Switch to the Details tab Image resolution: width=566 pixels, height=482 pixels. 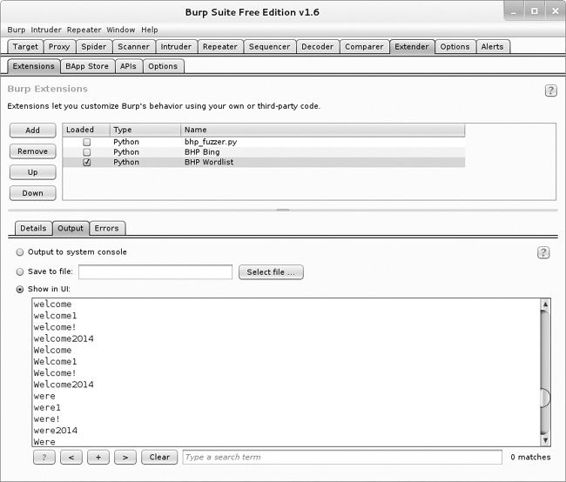click(x=33, y=228)
